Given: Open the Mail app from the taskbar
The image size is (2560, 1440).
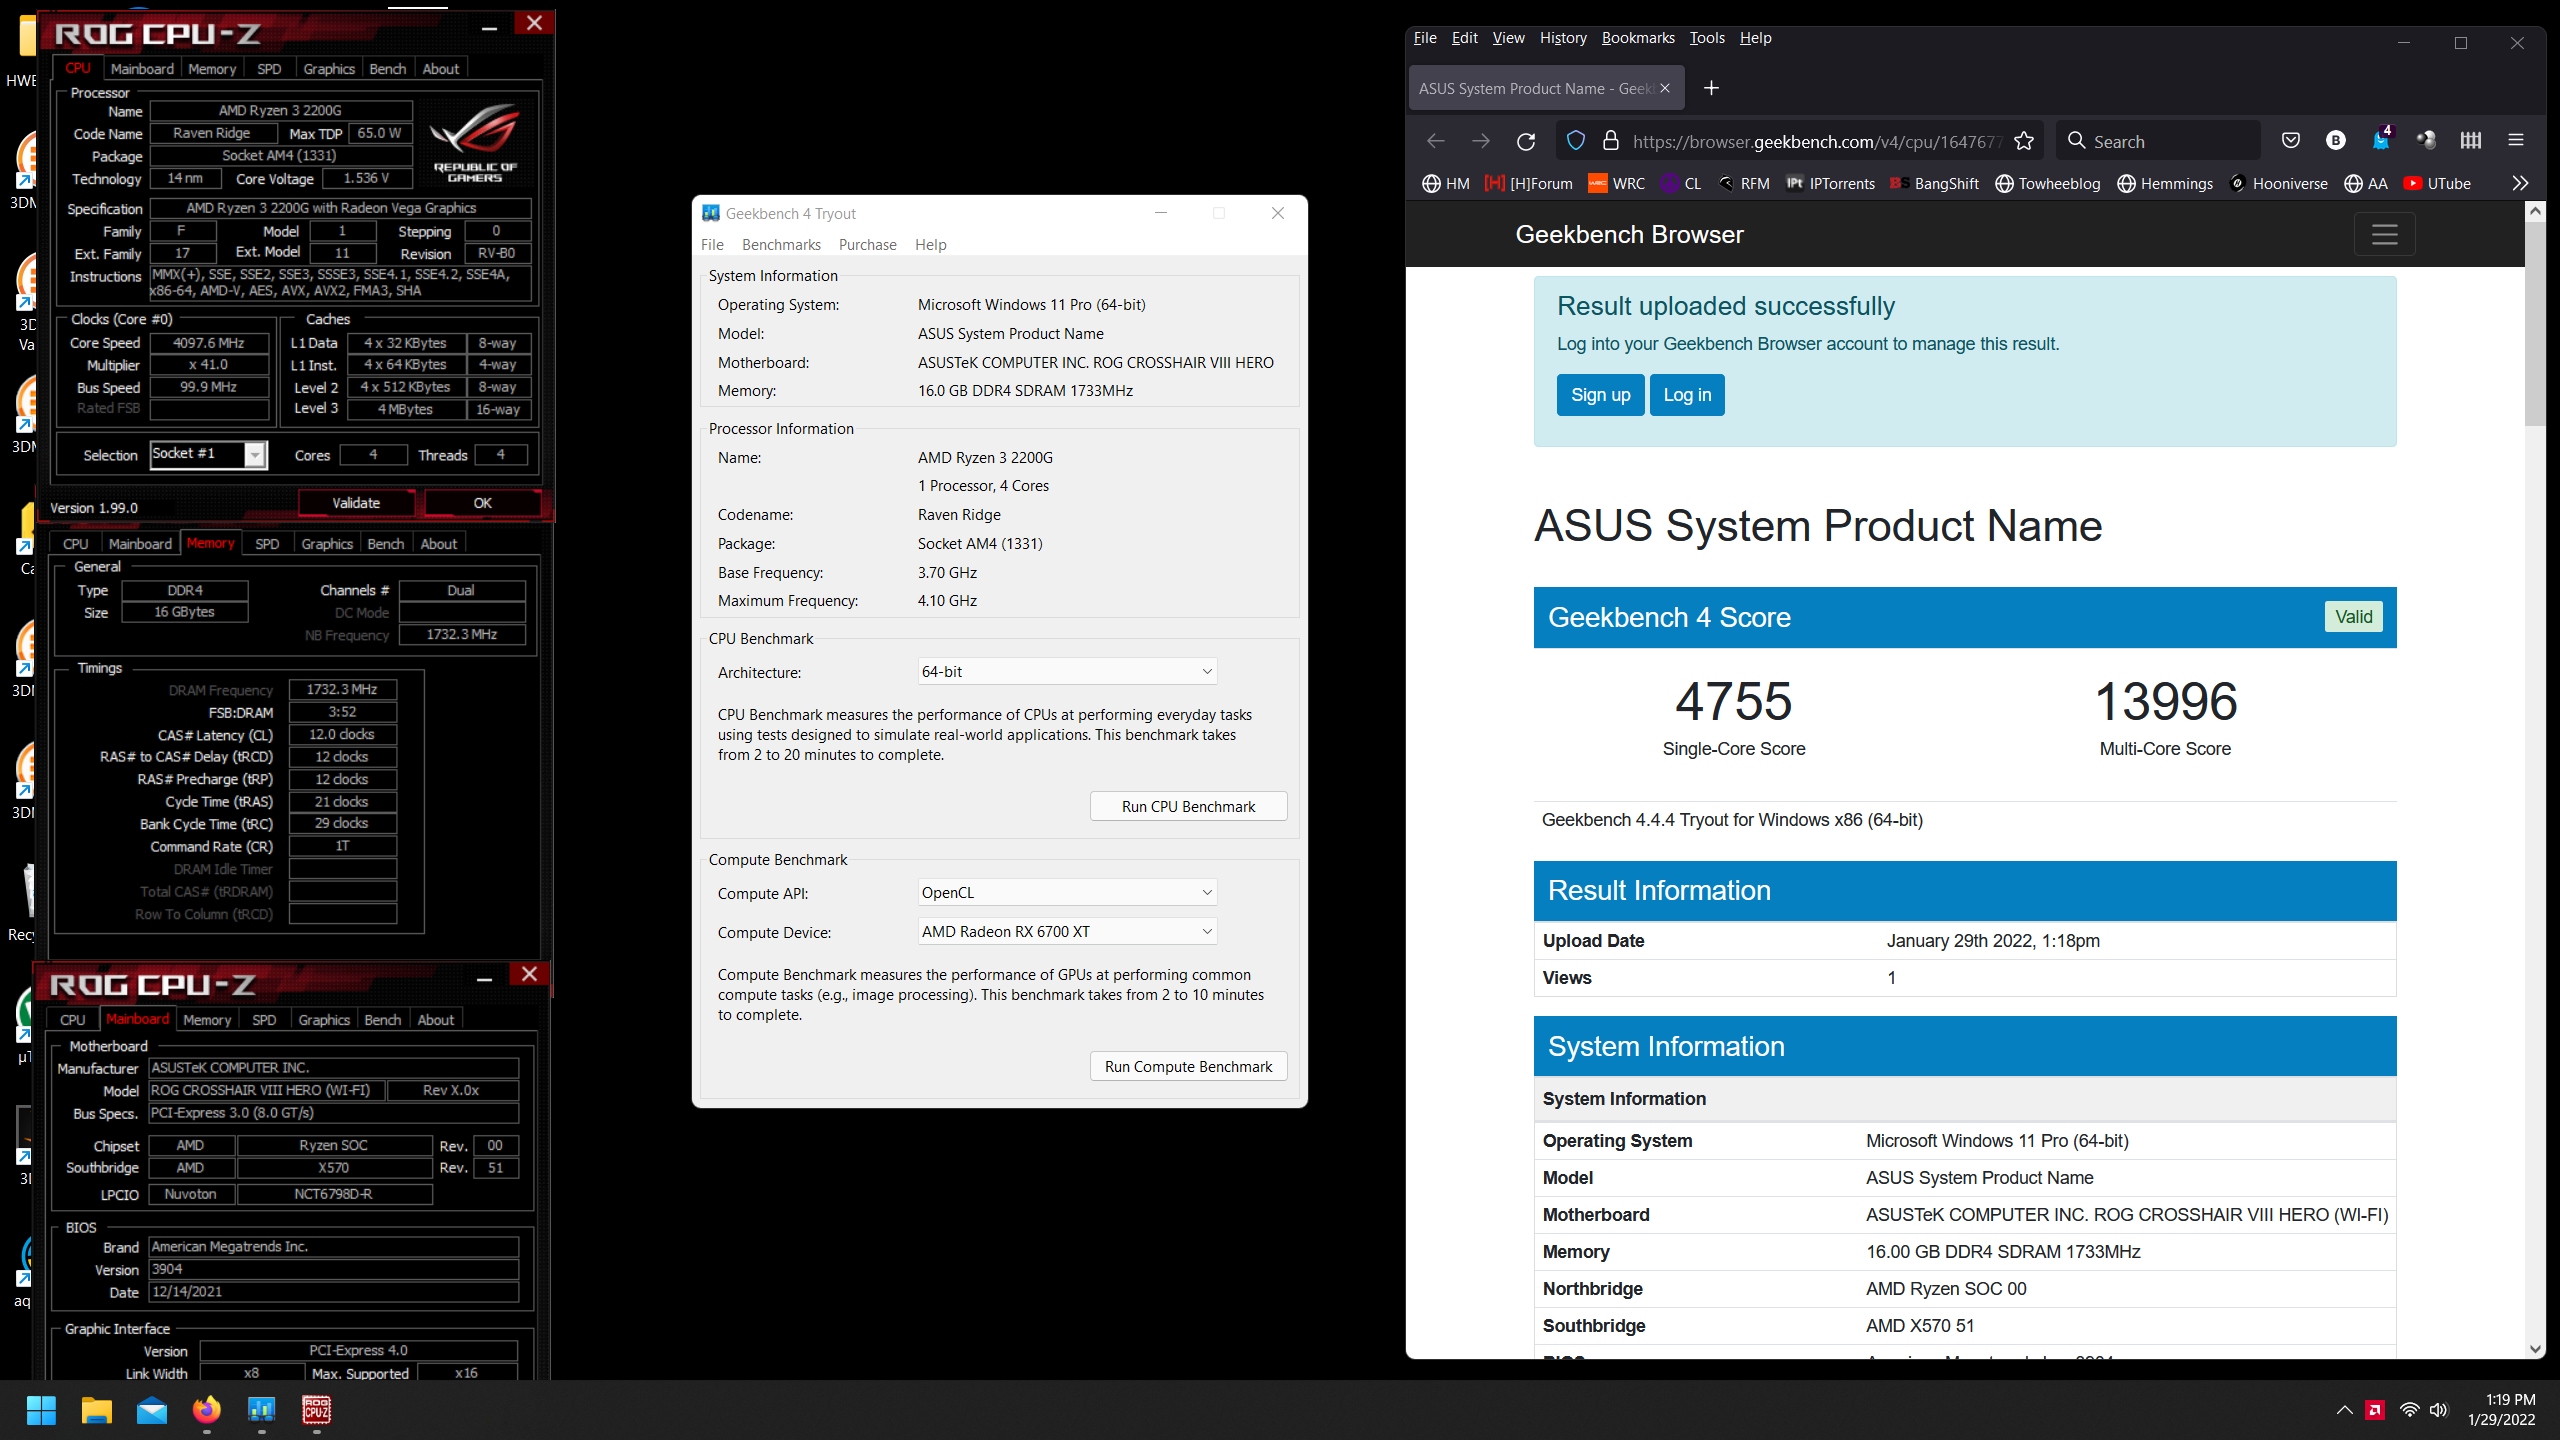Looking at the screenshot, I should coord(152,1411).
